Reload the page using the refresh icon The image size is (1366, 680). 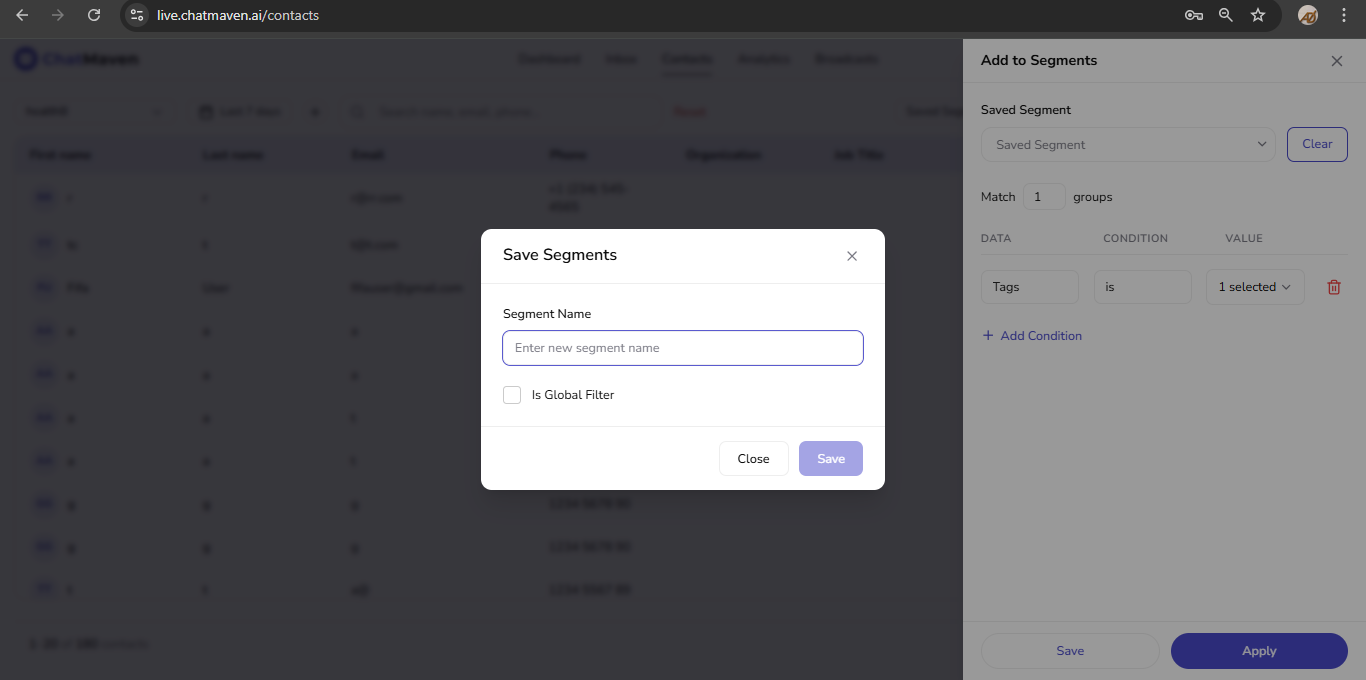tap(93, 15)
